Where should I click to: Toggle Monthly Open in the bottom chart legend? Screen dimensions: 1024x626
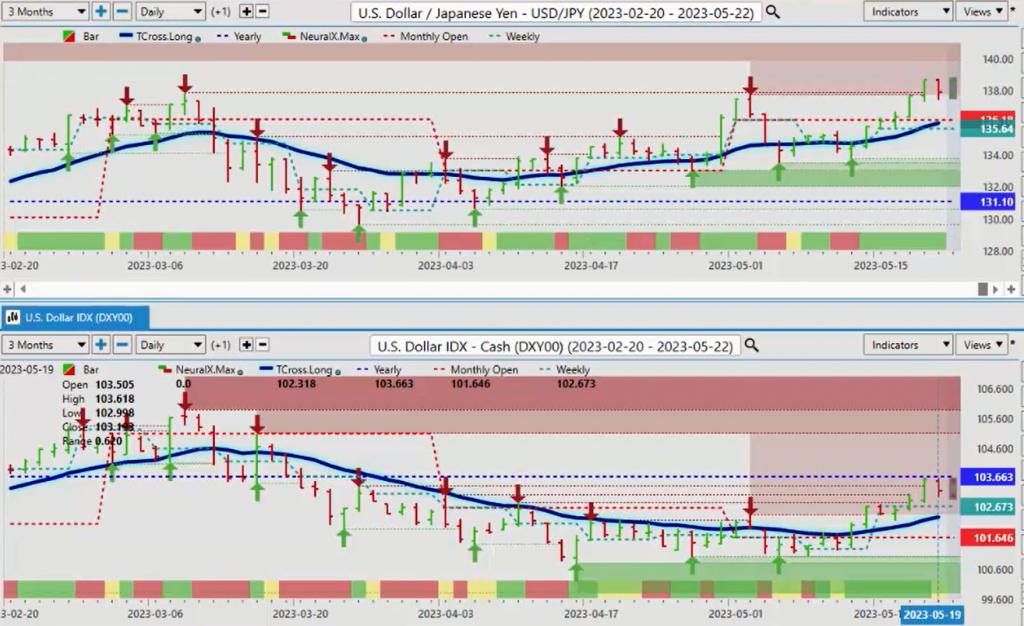click(x=476, y=369)
